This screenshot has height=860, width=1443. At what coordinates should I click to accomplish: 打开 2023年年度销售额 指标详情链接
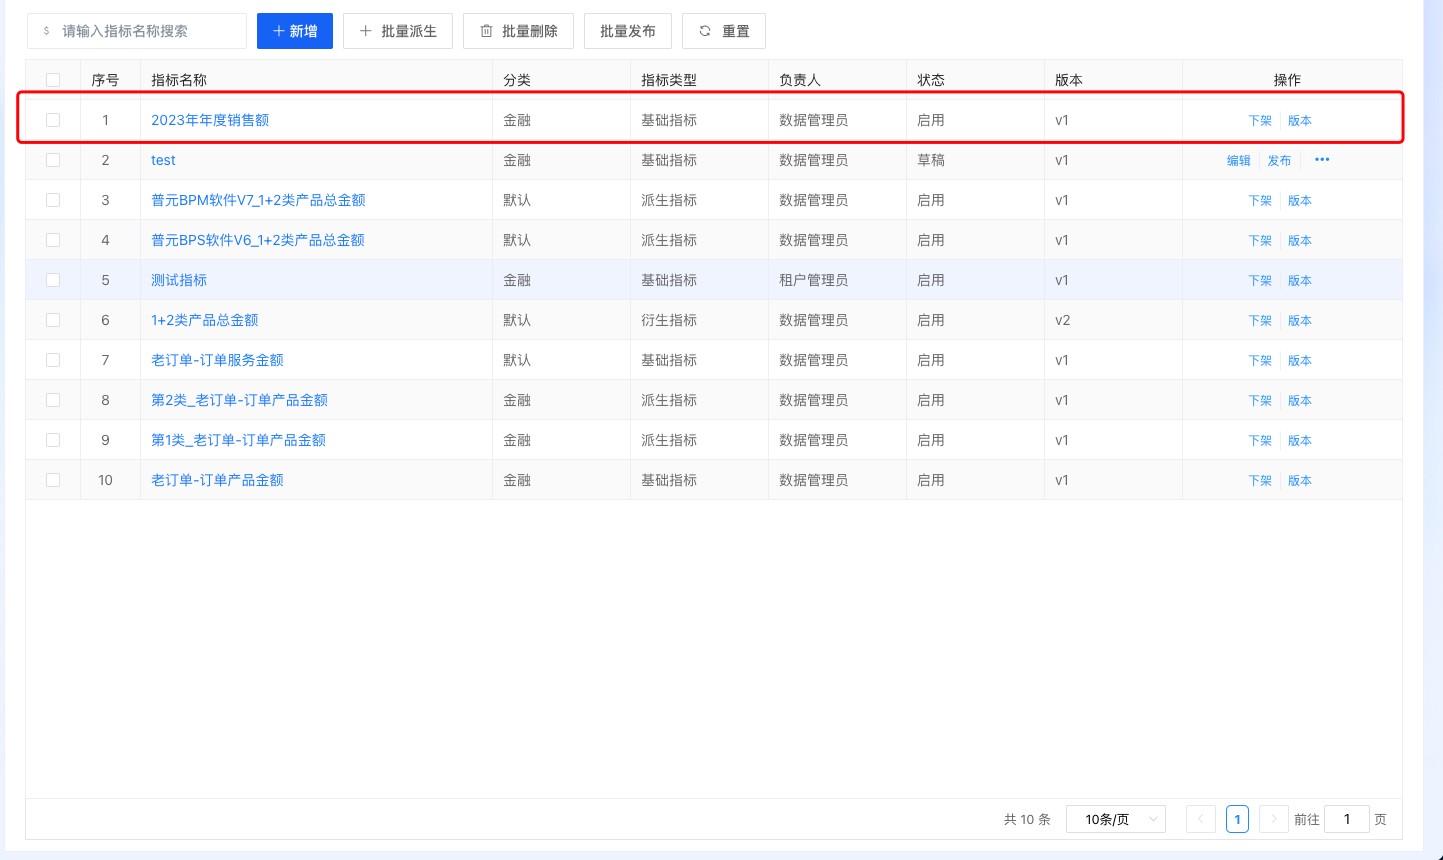pos(209,119)
